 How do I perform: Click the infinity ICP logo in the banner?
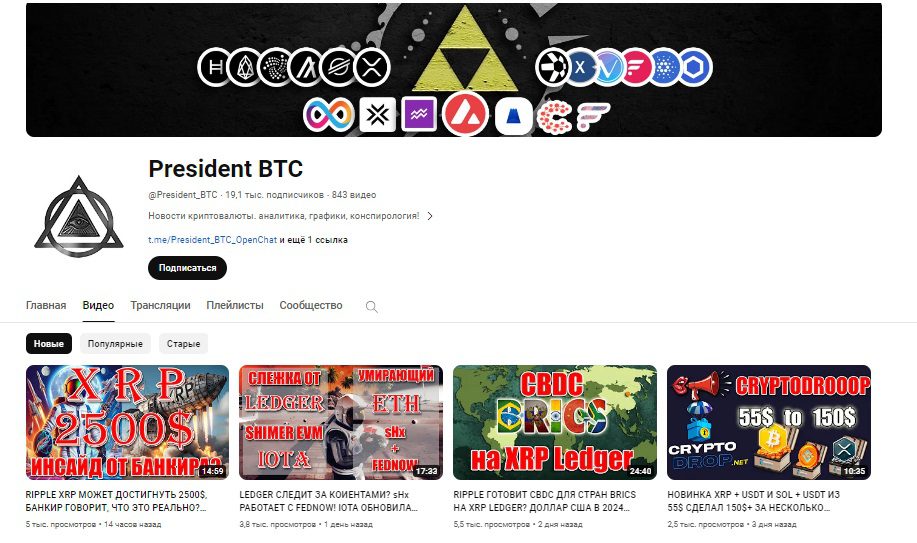coord(329,114)
